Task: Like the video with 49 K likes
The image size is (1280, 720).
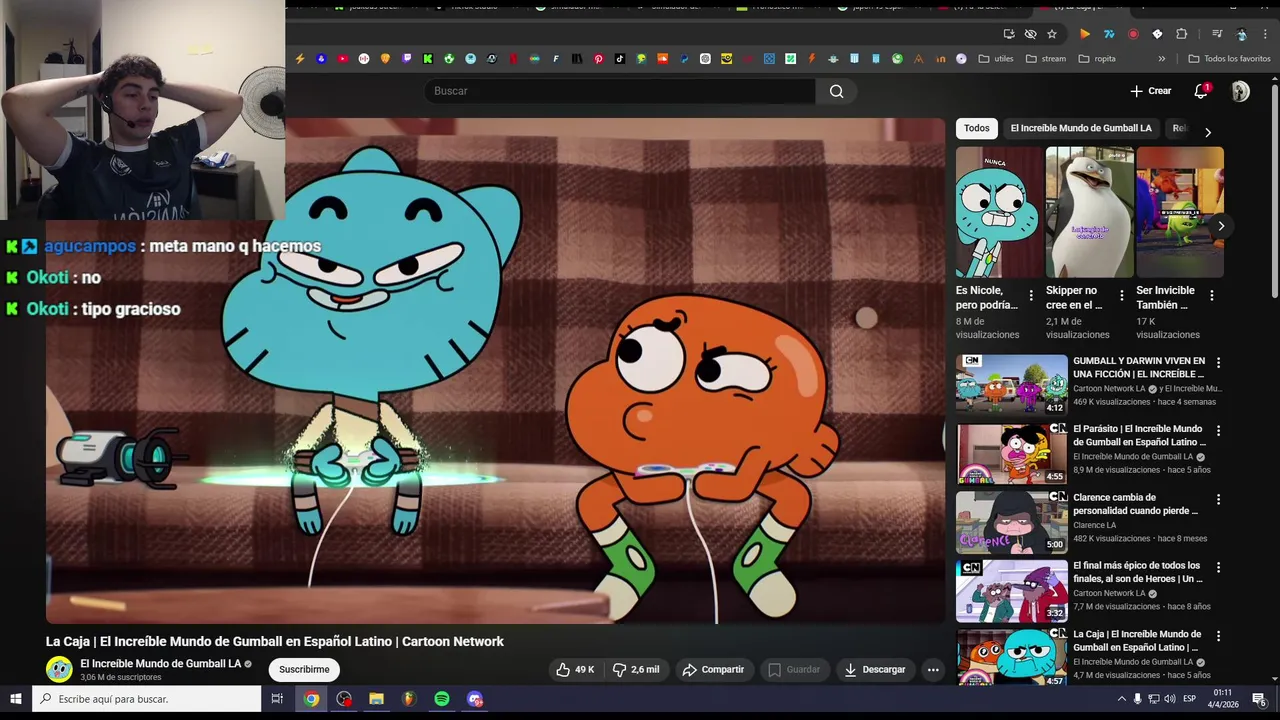Action: tap(575, 669)
